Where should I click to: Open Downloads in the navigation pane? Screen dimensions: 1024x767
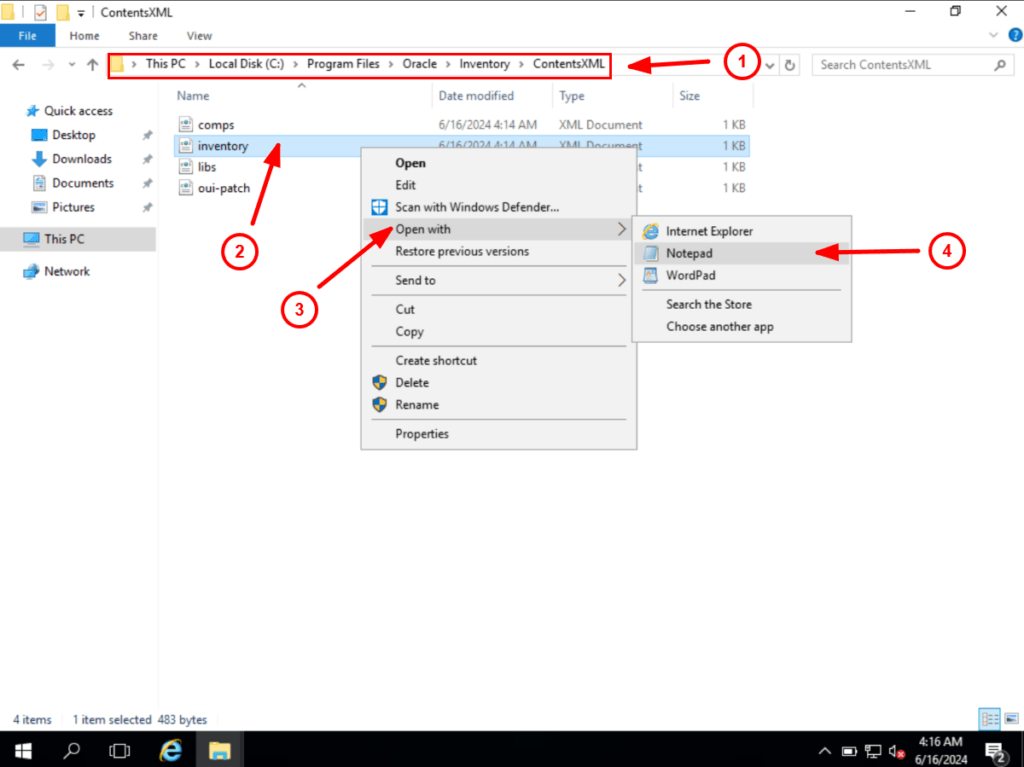pos(71,159)
